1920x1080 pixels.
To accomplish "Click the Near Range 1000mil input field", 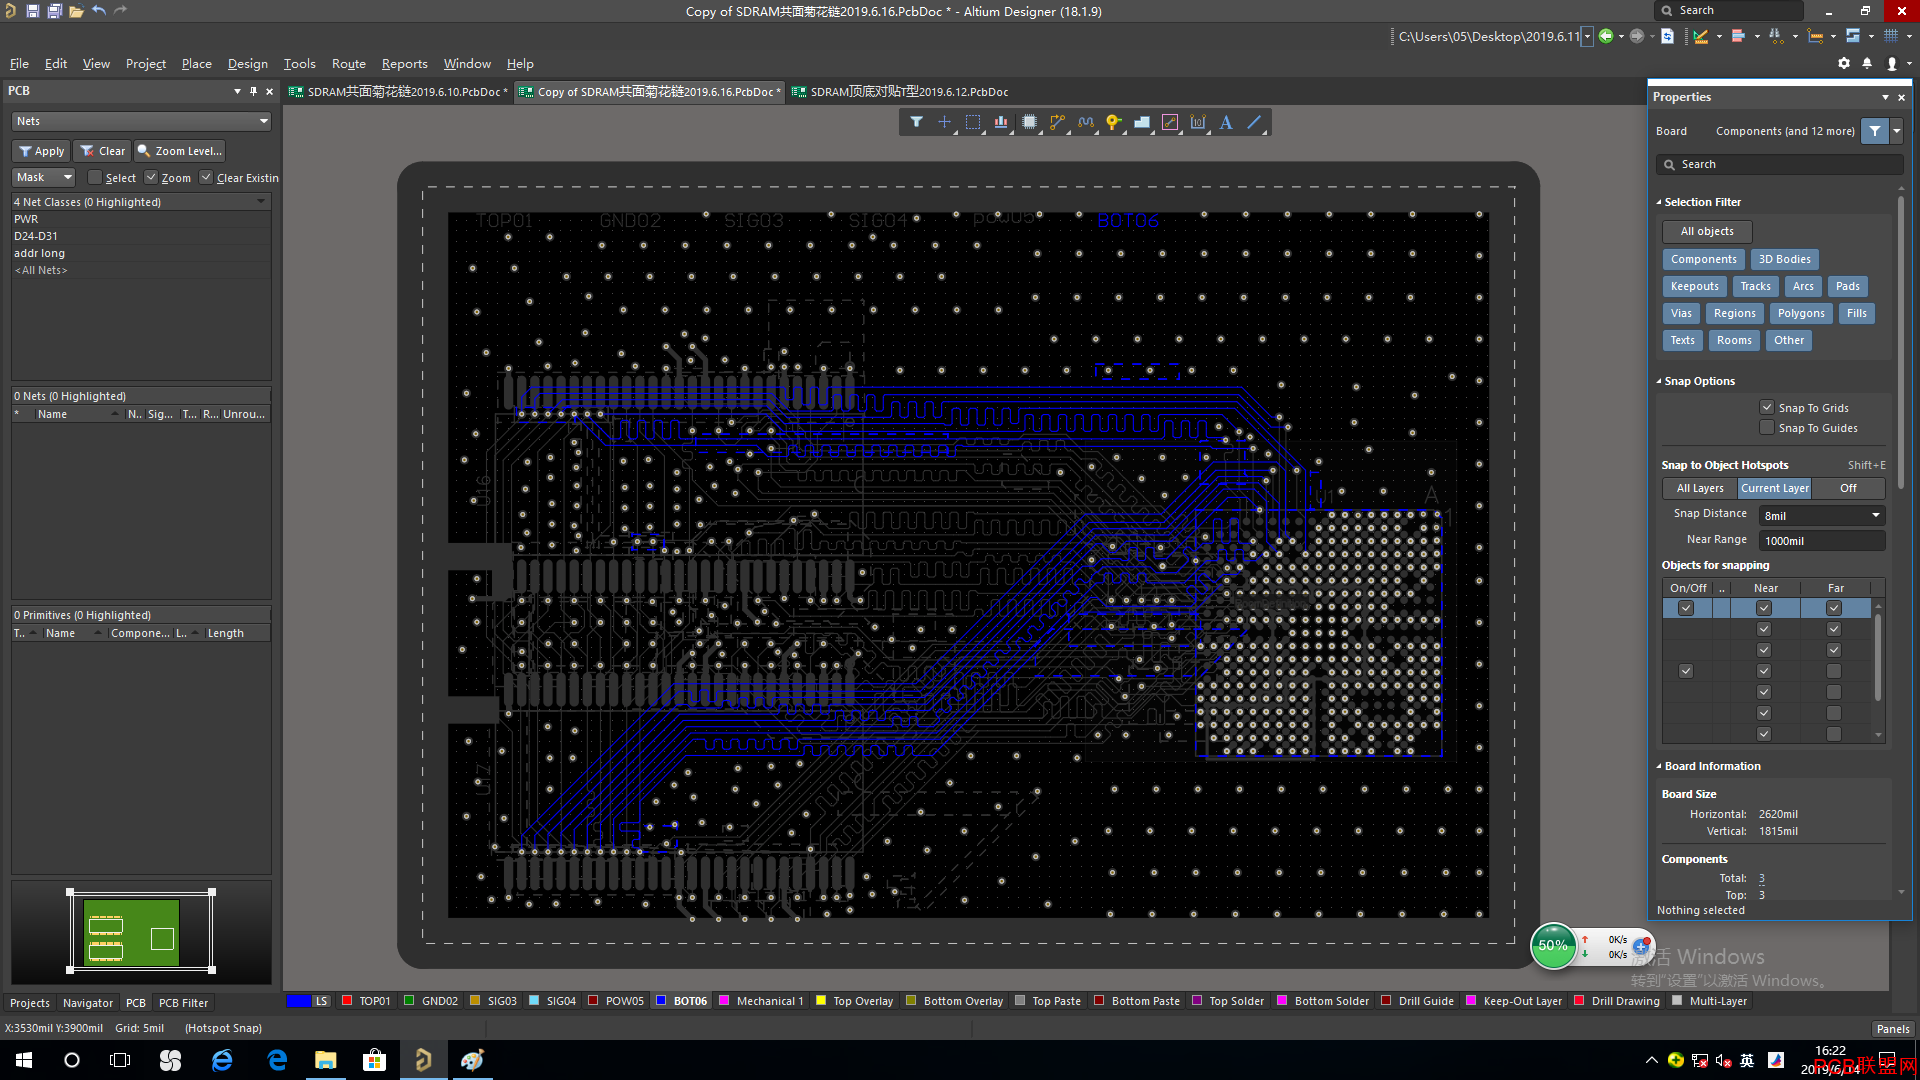I will (x=1822, y=540).
